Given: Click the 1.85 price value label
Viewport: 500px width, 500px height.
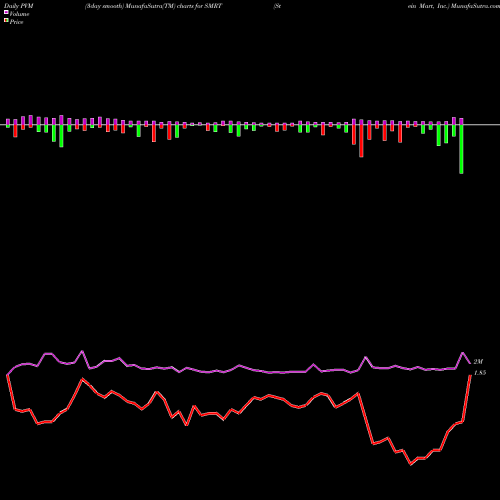Looking at the screenshot, I should tap(480, 373).
